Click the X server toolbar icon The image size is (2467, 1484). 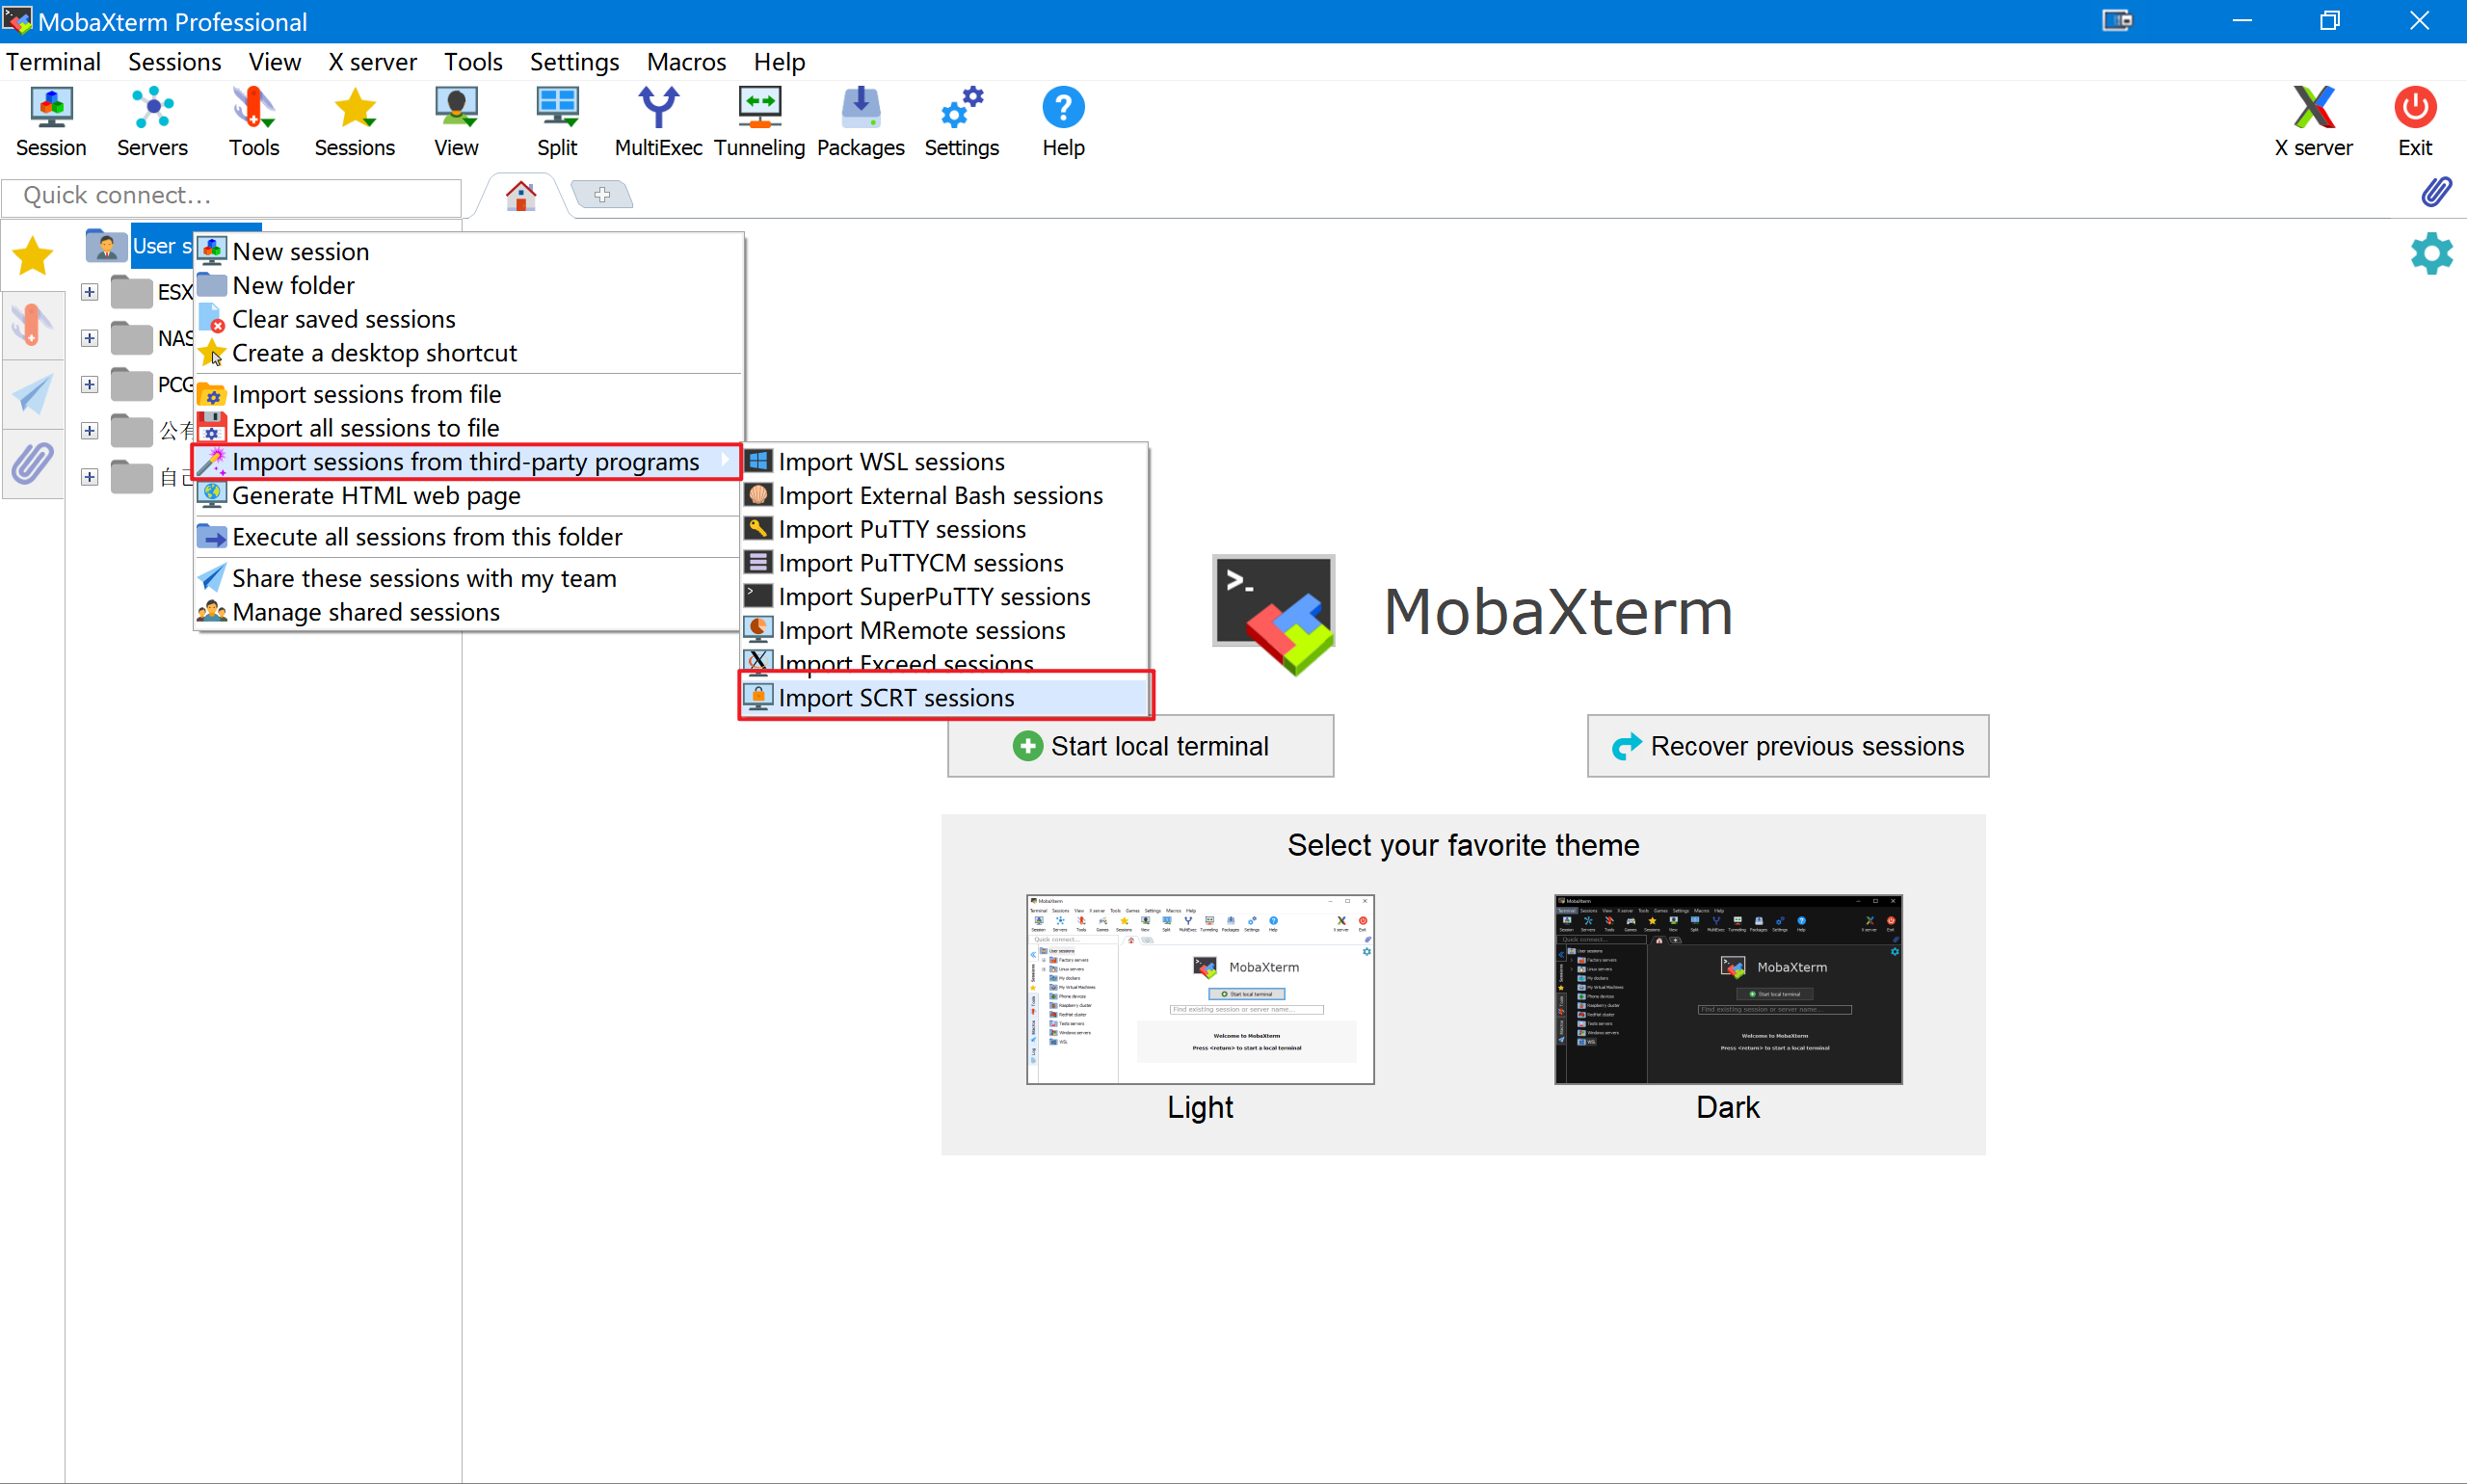pos(2313,122)
